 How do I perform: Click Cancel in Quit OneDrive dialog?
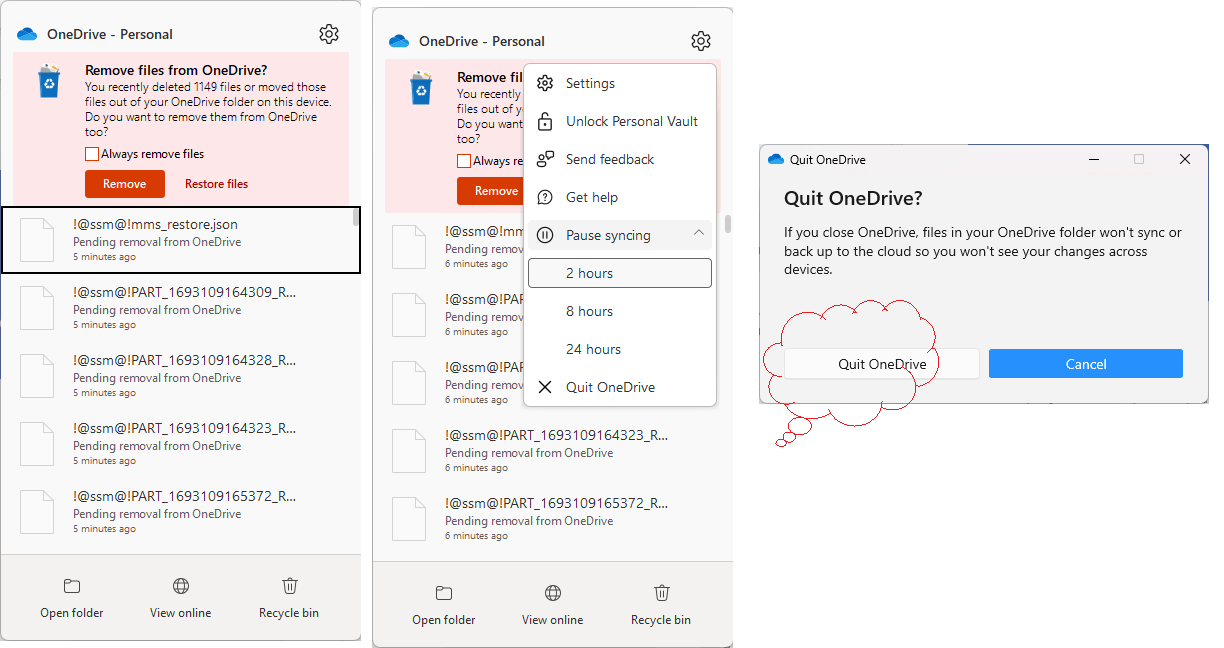pyautogui.click(x=1086, y=364)
